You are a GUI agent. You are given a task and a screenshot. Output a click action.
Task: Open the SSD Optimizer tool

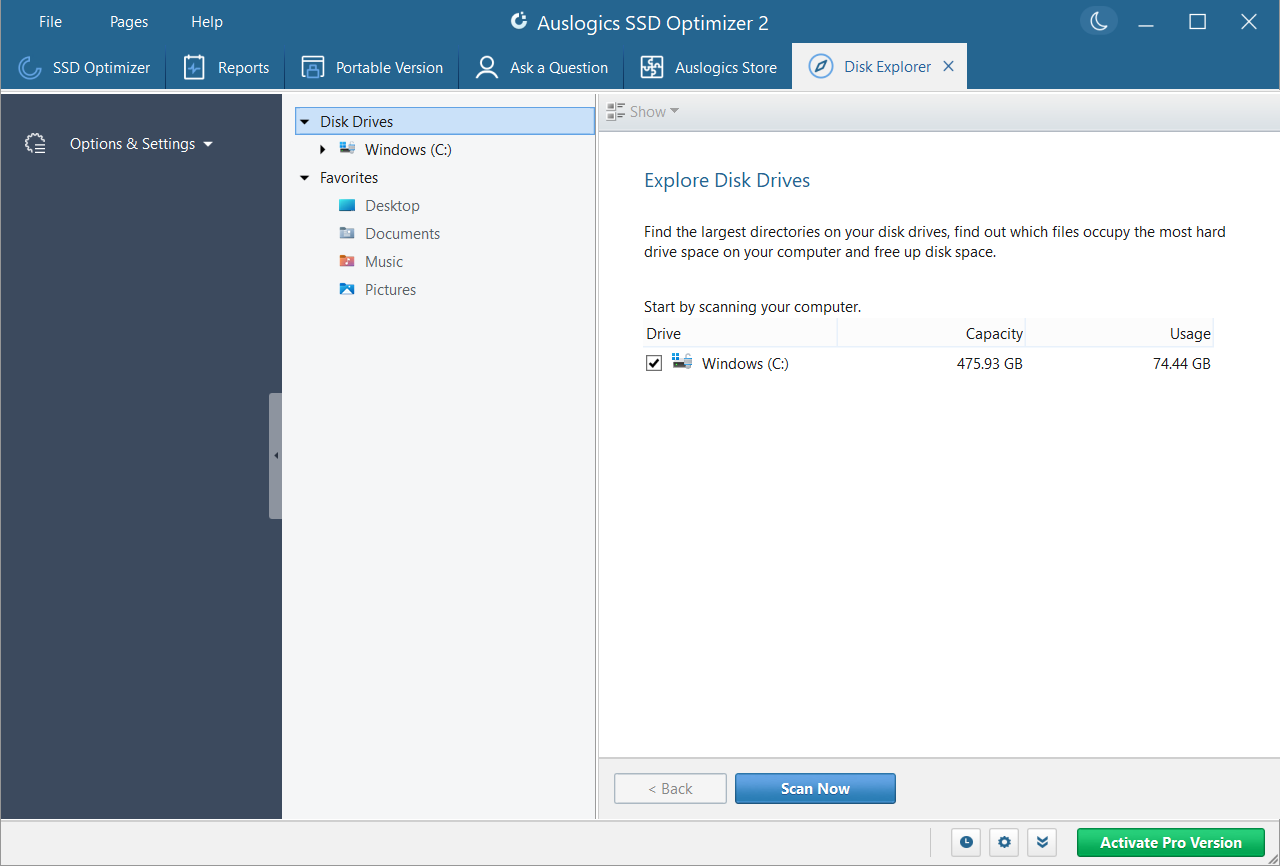[84, 67]
